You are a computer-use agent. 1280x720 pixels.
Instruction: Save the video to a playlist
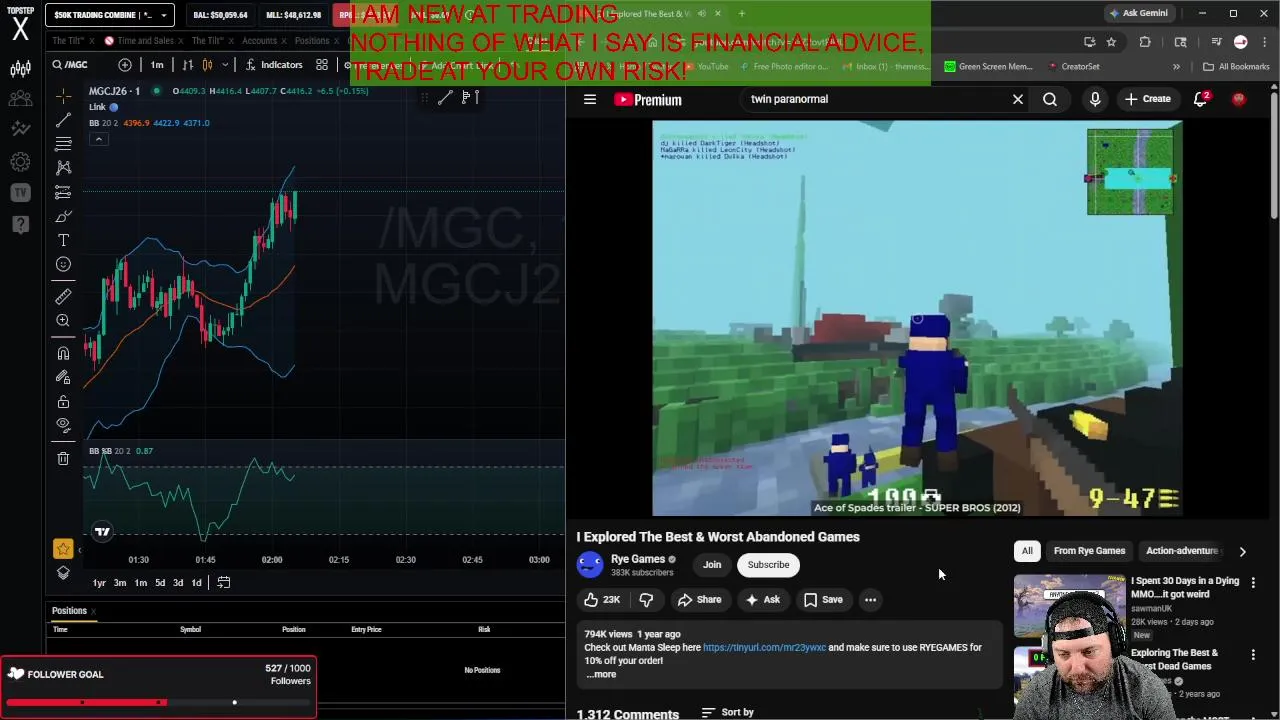[823, 600]
